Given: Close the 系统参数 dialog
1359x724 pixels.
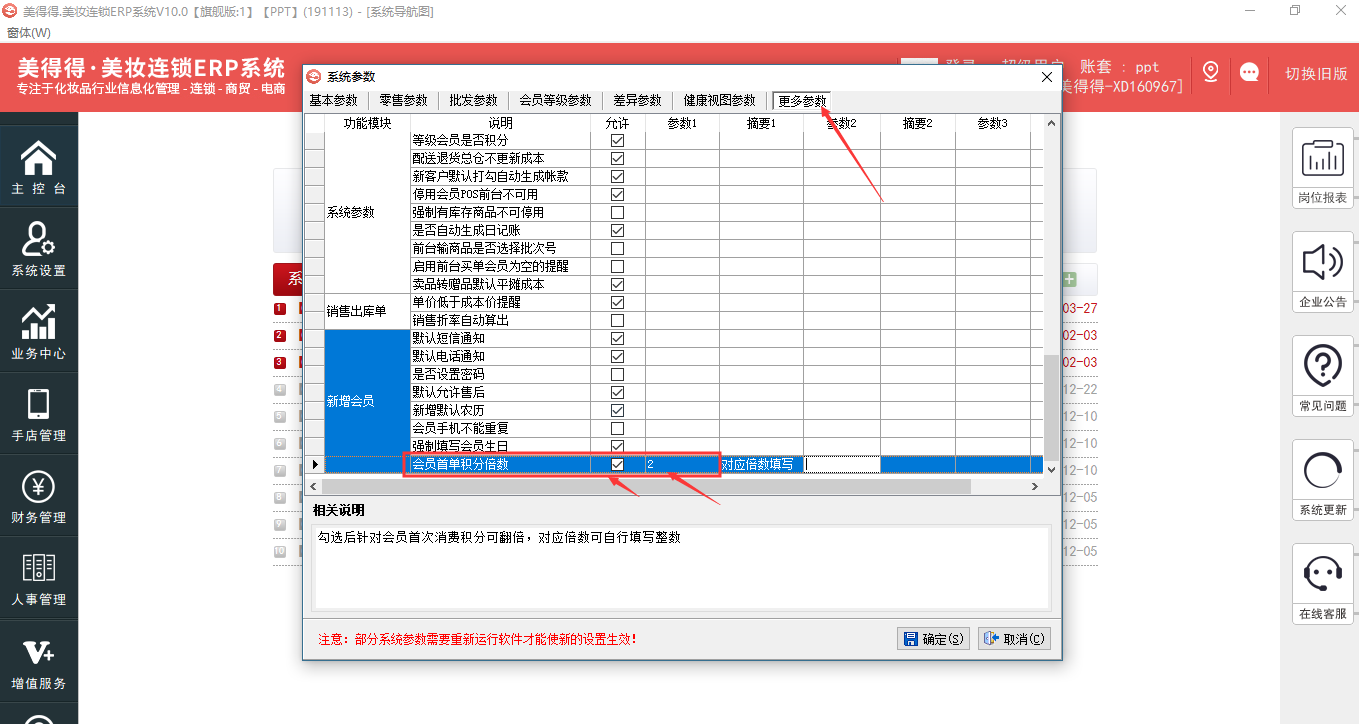Looking at the screenshot, I should (x=1047, y=77).
